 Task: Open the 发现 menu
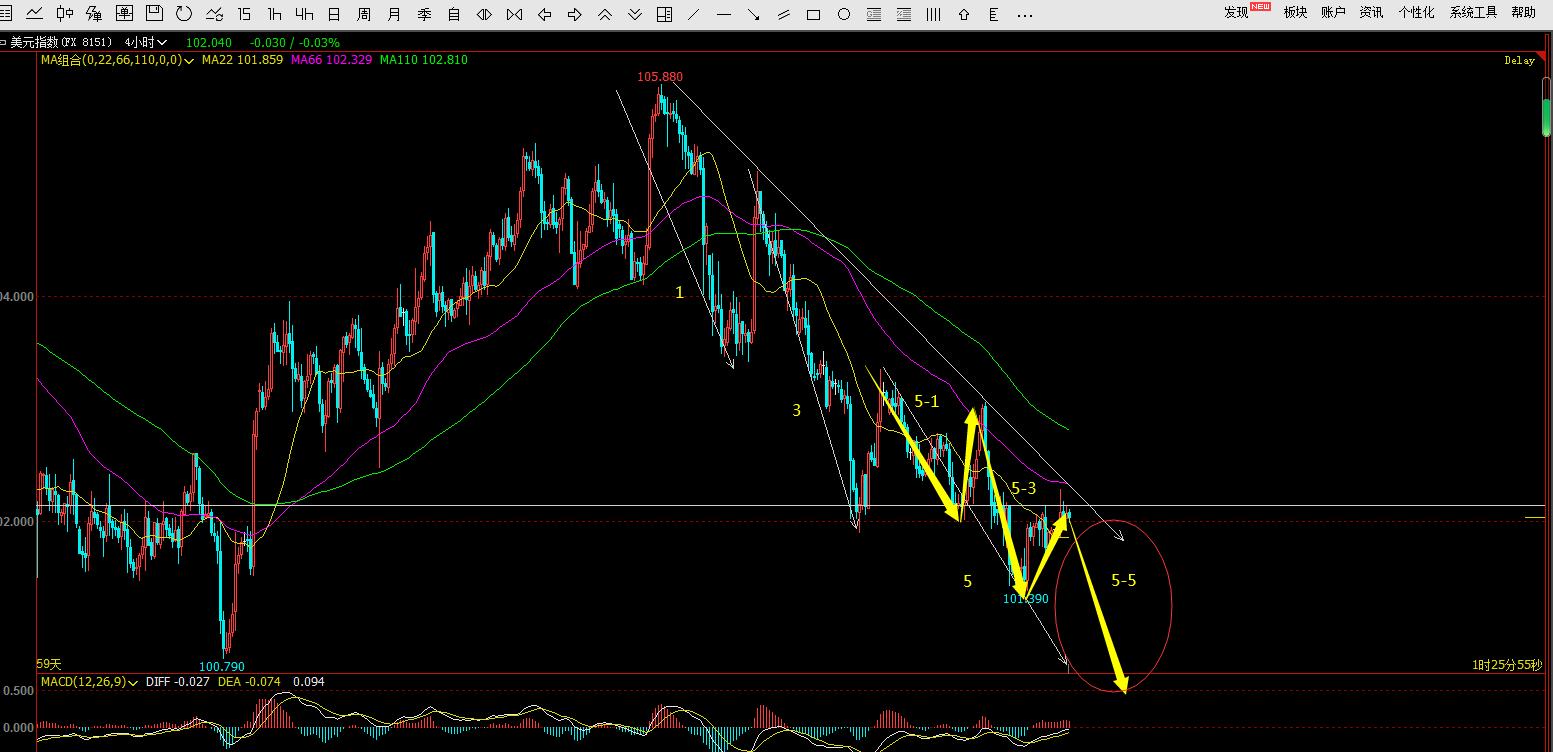click(x=1237, y=12)
